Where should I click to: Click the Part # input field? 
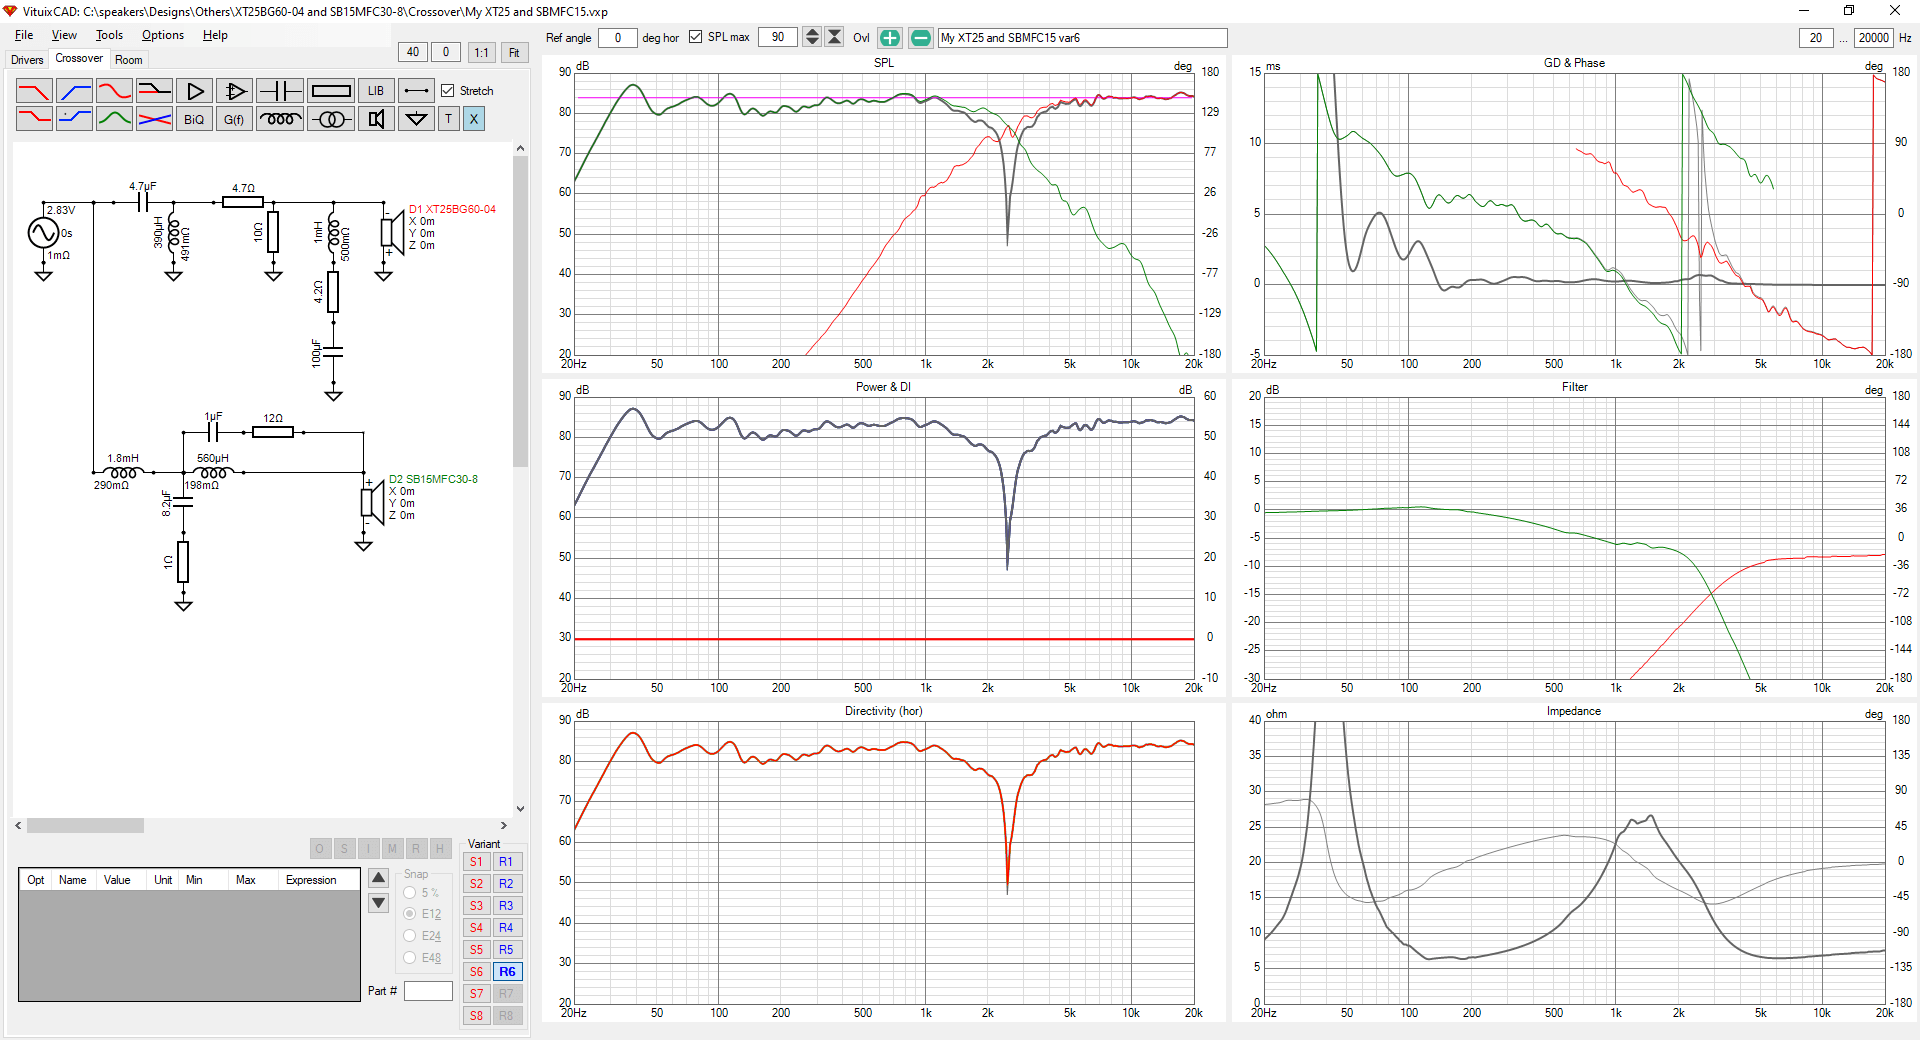428,991
